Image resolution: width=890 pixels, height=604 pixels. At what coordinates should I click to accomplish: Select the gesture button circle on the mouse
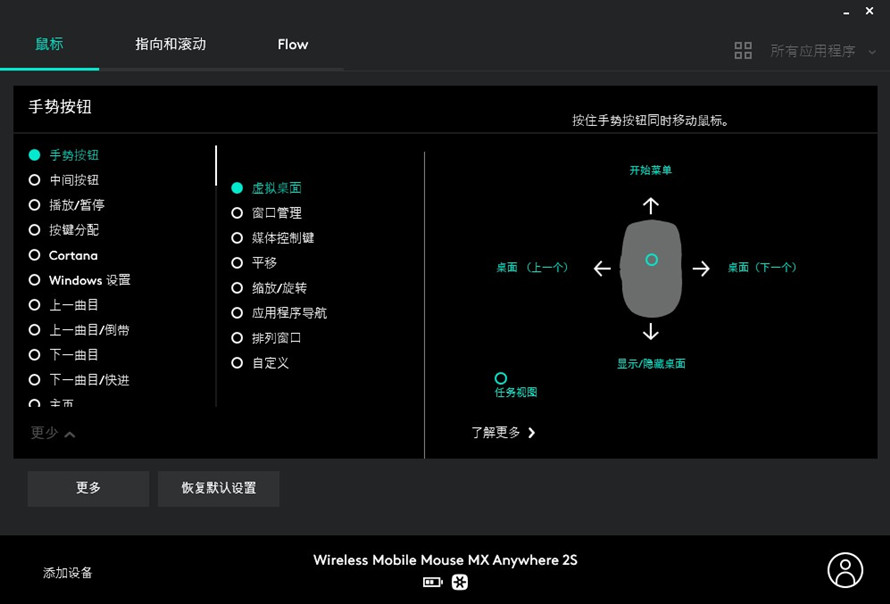point(651,259)
